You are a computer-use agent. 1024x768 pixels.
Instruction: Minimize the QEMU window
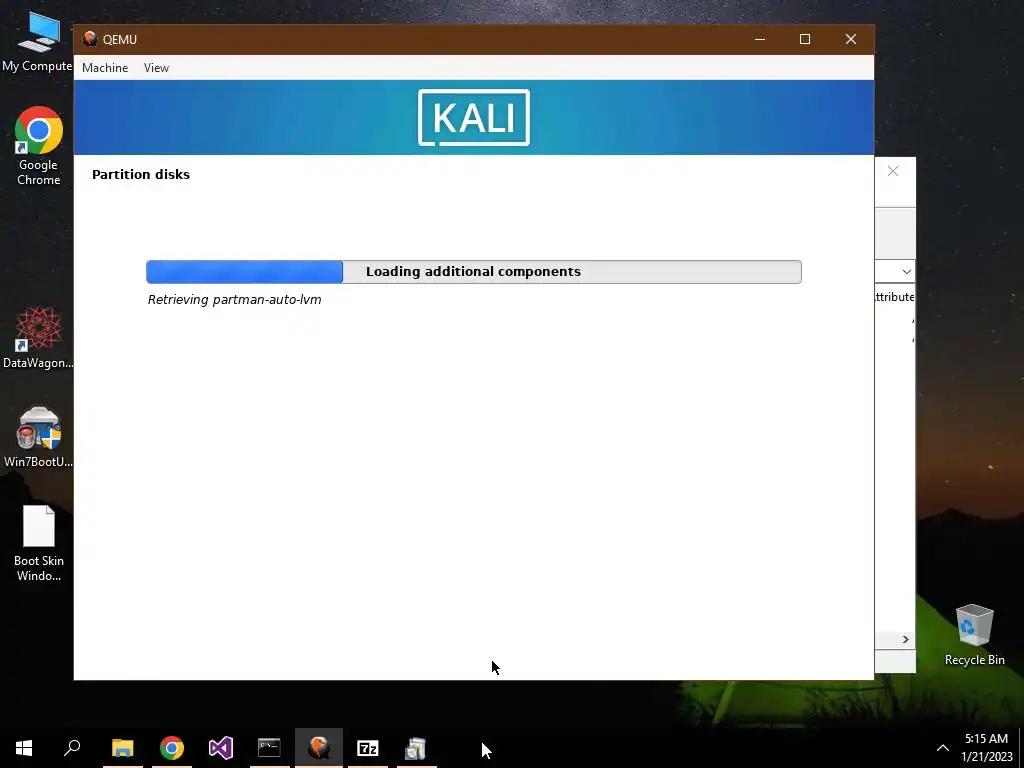760,39
